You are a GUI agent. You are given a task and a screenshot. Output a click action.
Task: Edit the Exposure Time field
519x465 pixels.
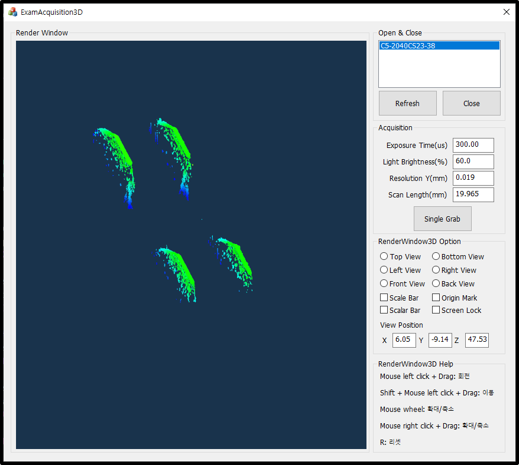pyautogui.click(x=473, y=145)
